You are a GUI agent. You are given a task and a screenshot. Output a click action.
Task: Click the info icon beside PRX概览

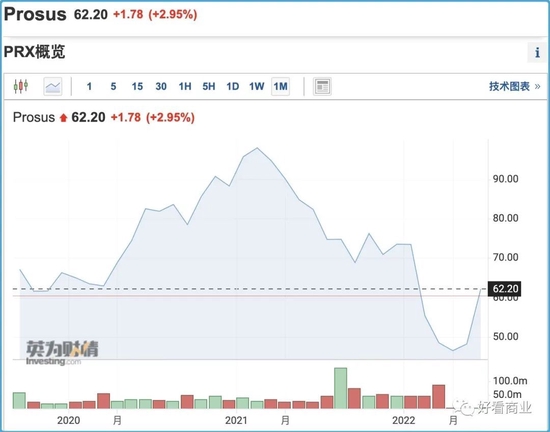(537, 53)
